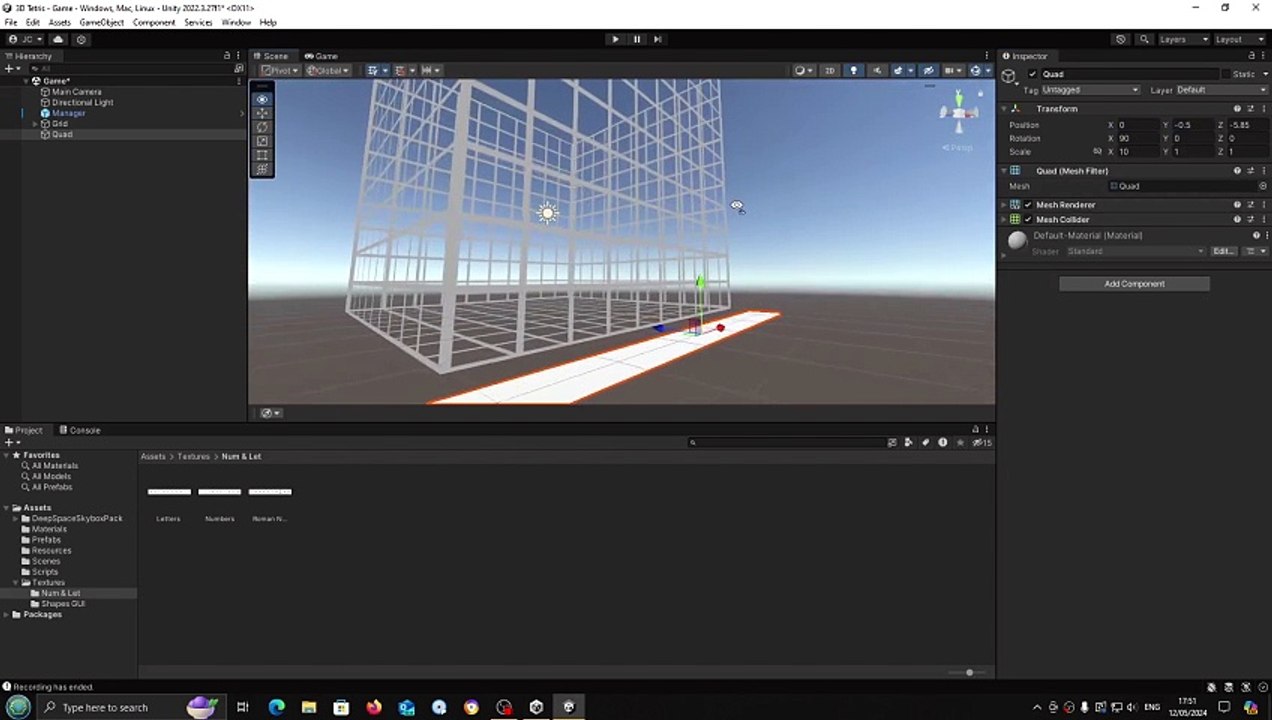Image resolution: width=1272 pixels, height=720 pixels.
Task: Select the Shapes GUI folder
Action: [x=63, y=604]
